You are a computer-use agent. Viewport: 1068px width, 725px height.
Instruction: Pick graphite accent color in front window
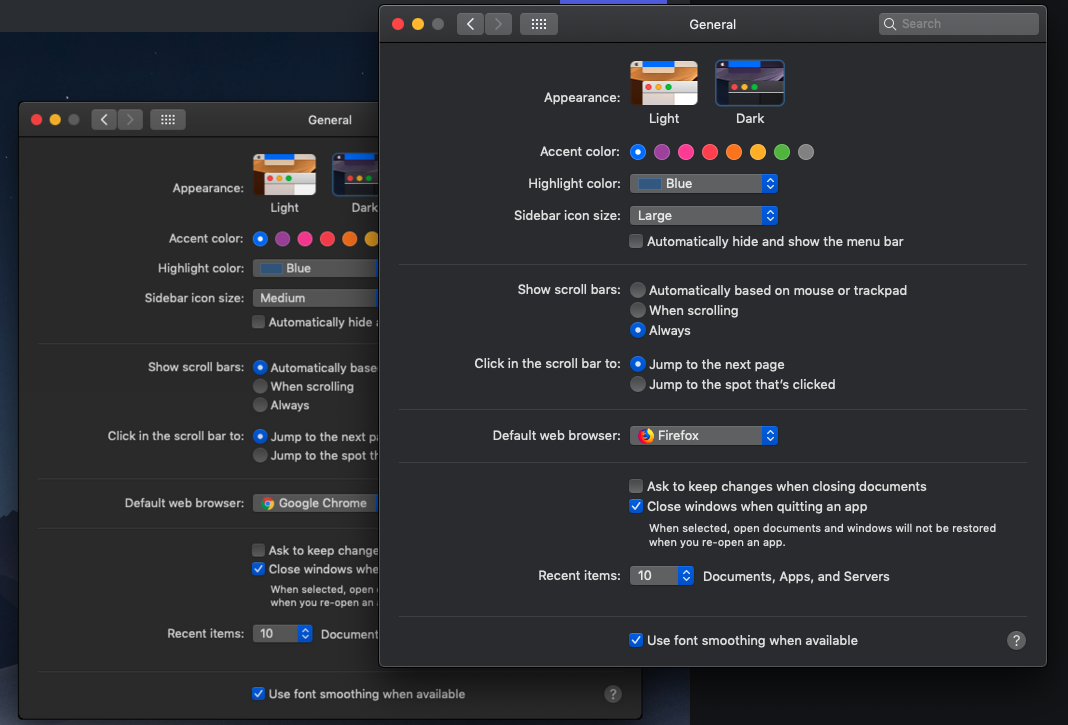806,152
